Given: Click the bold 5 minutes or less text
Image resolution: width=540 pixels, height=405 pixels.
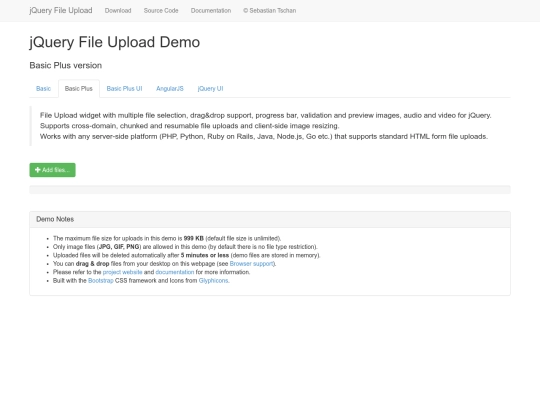Looking at the screenshot, I should point(205,255).
